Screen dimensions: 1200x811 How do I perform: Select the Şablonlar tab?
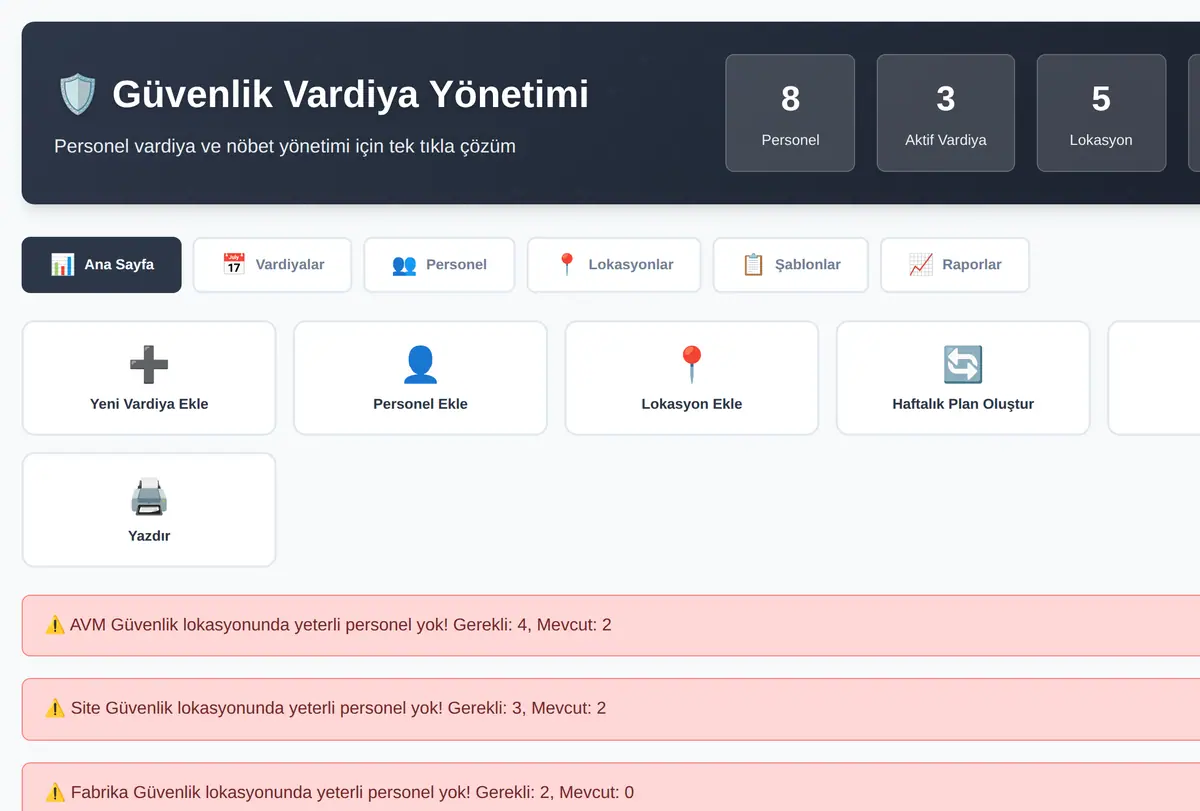click(x=791, y=265)
